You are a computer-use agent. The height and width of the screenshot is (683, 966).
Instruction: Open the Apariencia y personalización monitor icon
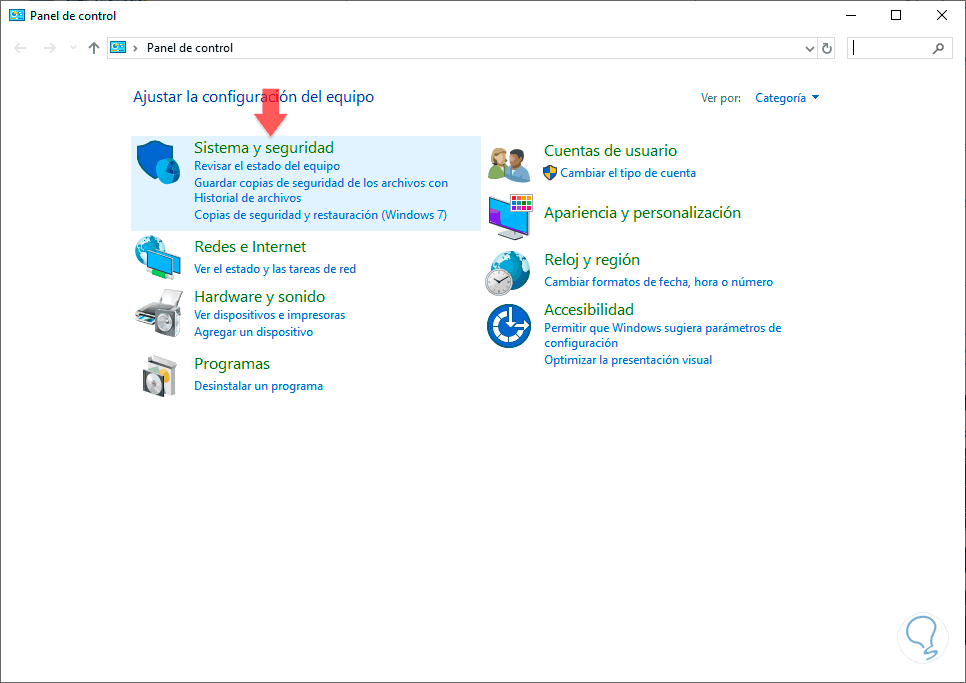[x=510, y=215]
